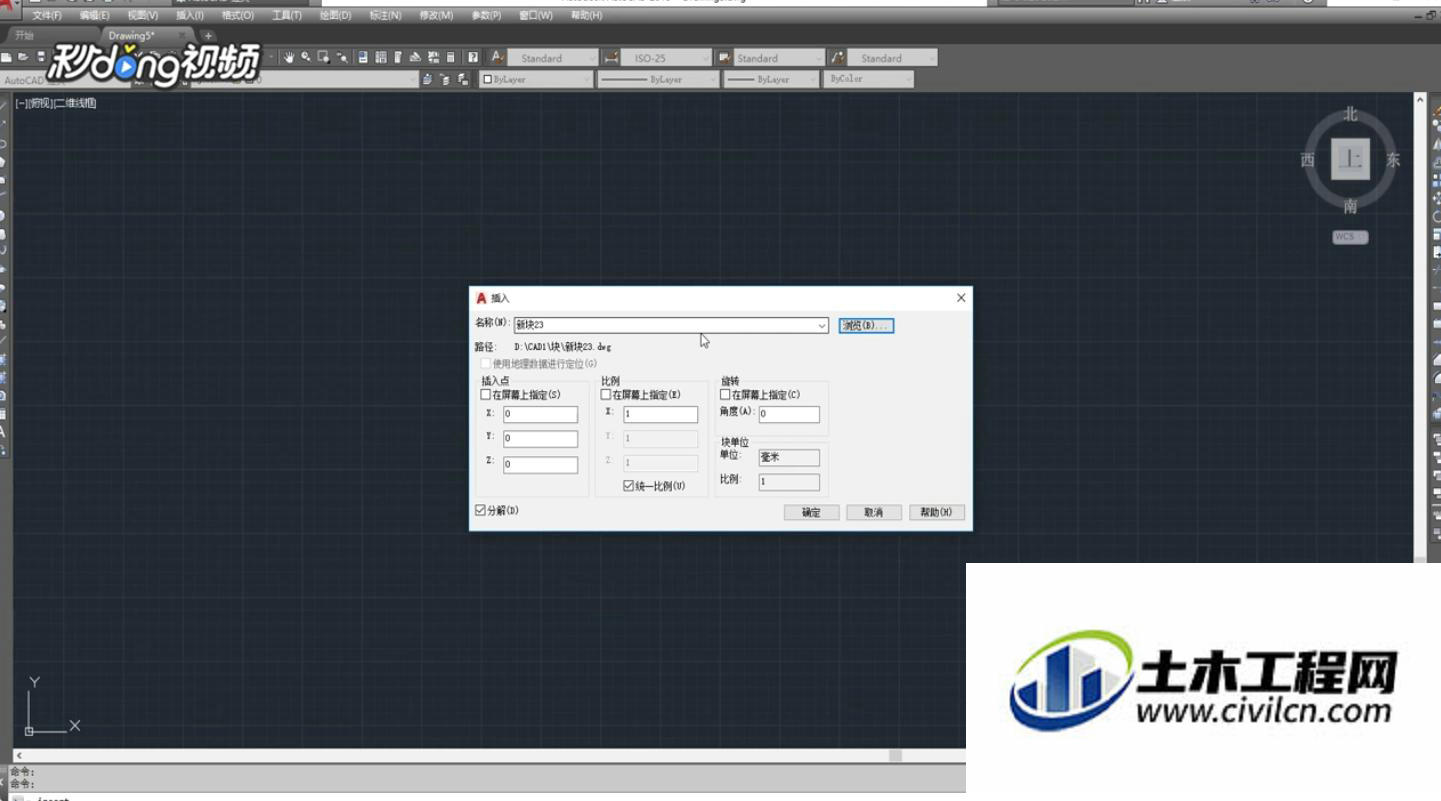Open the 文件(F) menu
1441x801 pixels.
pos(46,16)
